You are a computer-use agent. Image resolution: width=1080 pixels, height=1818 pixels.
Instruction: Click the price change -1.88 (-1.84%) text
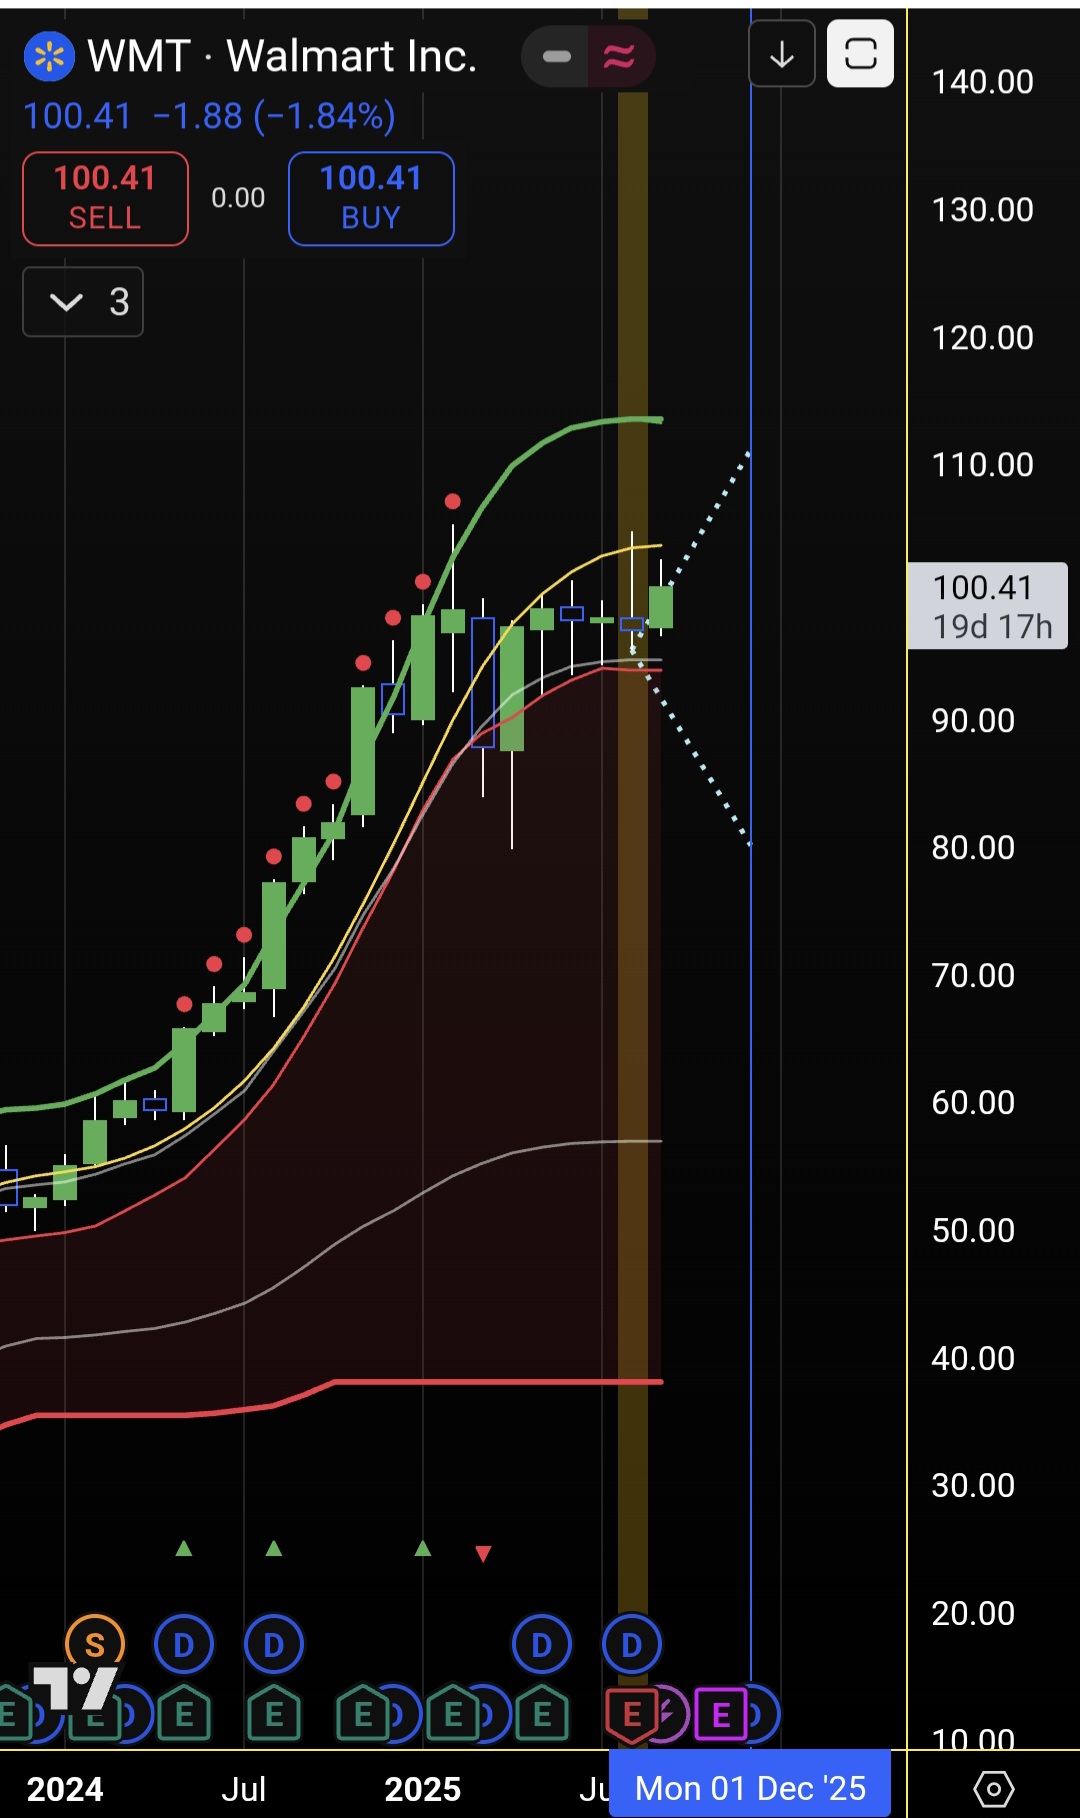coord(274,117)
